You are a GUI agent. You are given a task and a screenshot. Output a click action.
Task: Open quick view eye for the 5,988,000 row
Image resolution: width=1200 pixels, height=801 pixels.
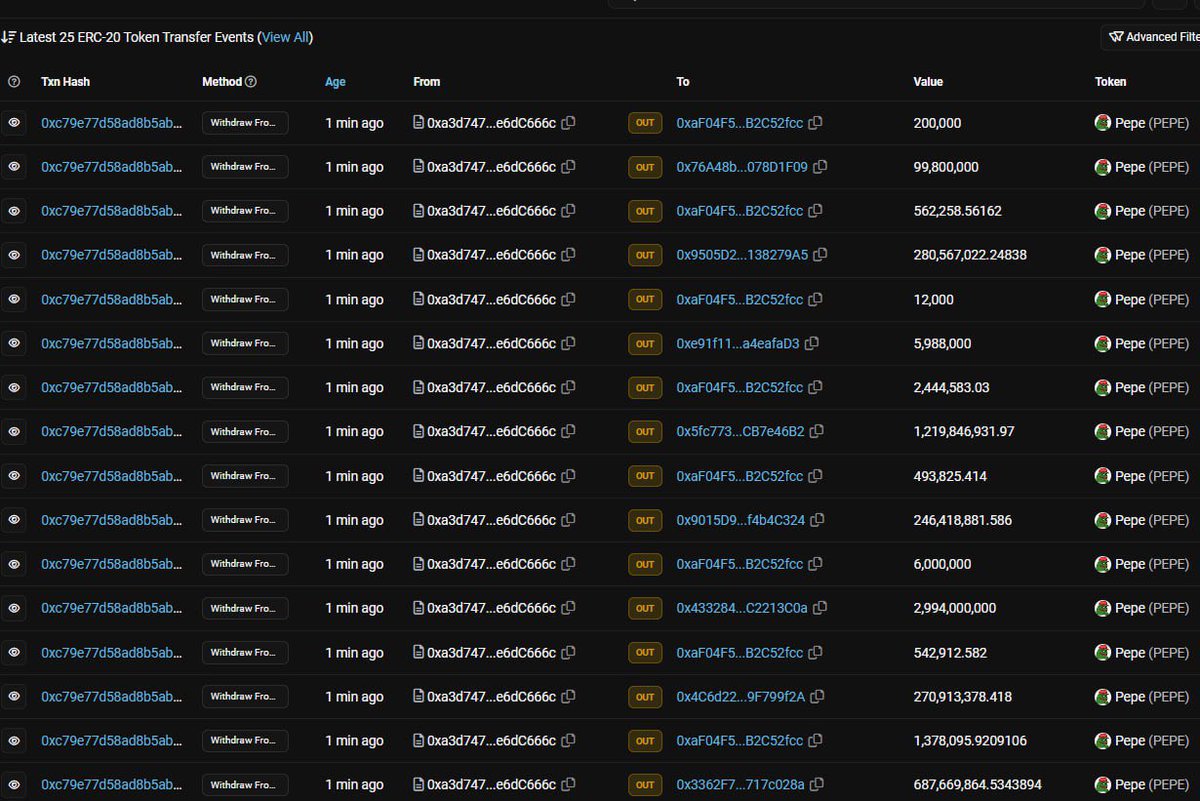tap(14, 343)
